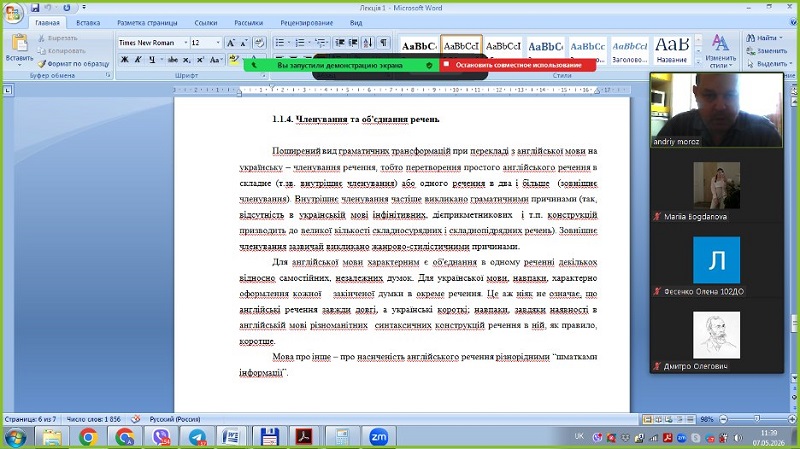
Task: Show paragraph marks with ¶ button
Action: [x=383, y=43]
